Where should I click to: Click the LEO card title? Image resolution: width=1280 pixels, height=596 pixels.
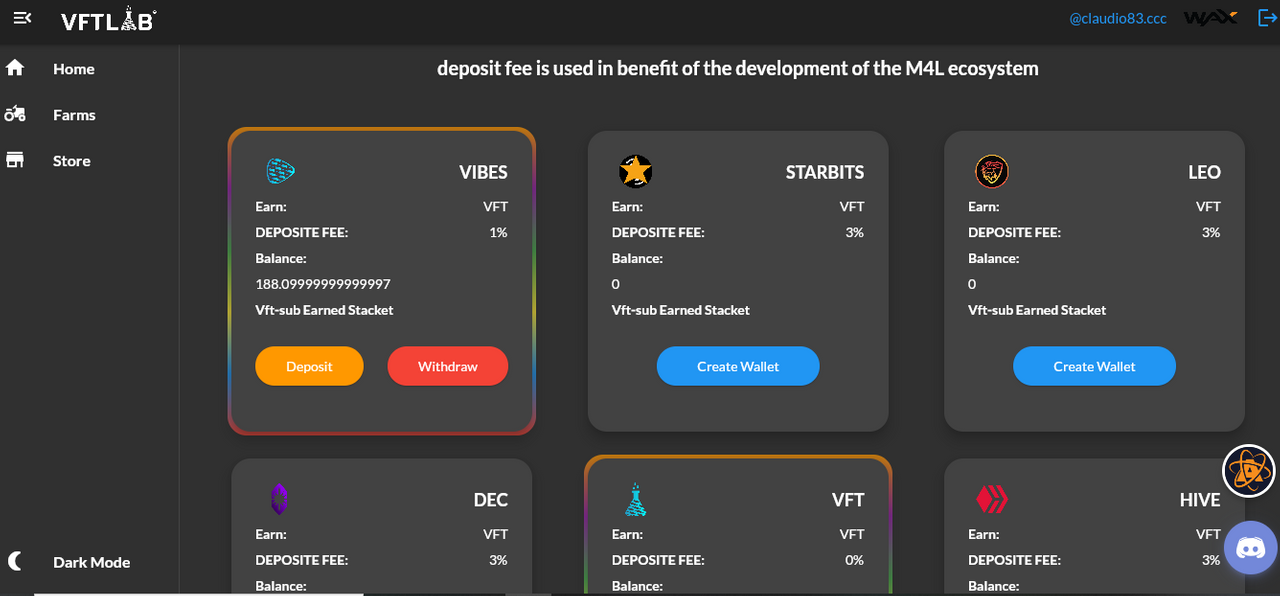tap(1204, 172)
